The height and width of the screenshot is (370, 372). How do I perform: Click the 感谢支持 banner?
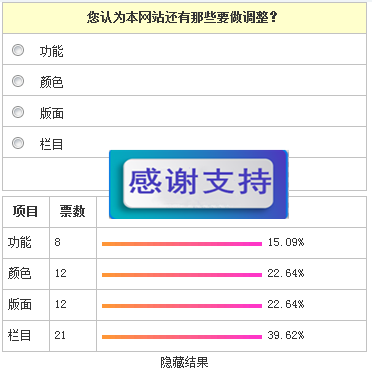tap(199, 184)
